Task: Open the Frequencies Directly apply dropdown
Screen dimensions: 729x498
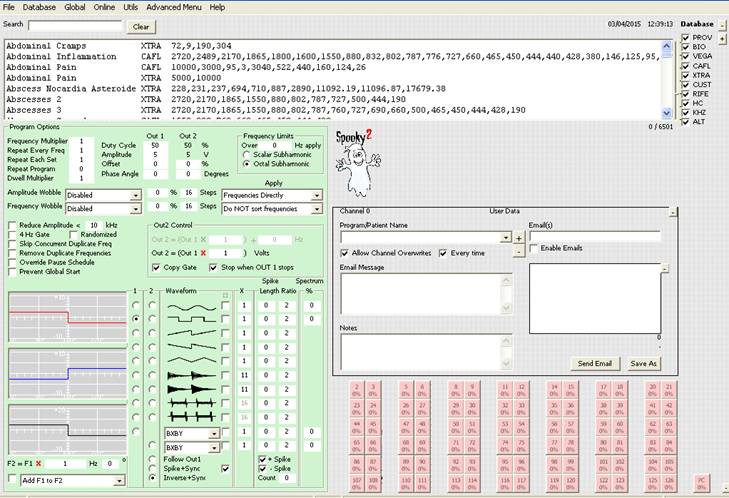Action: [316, 195]
